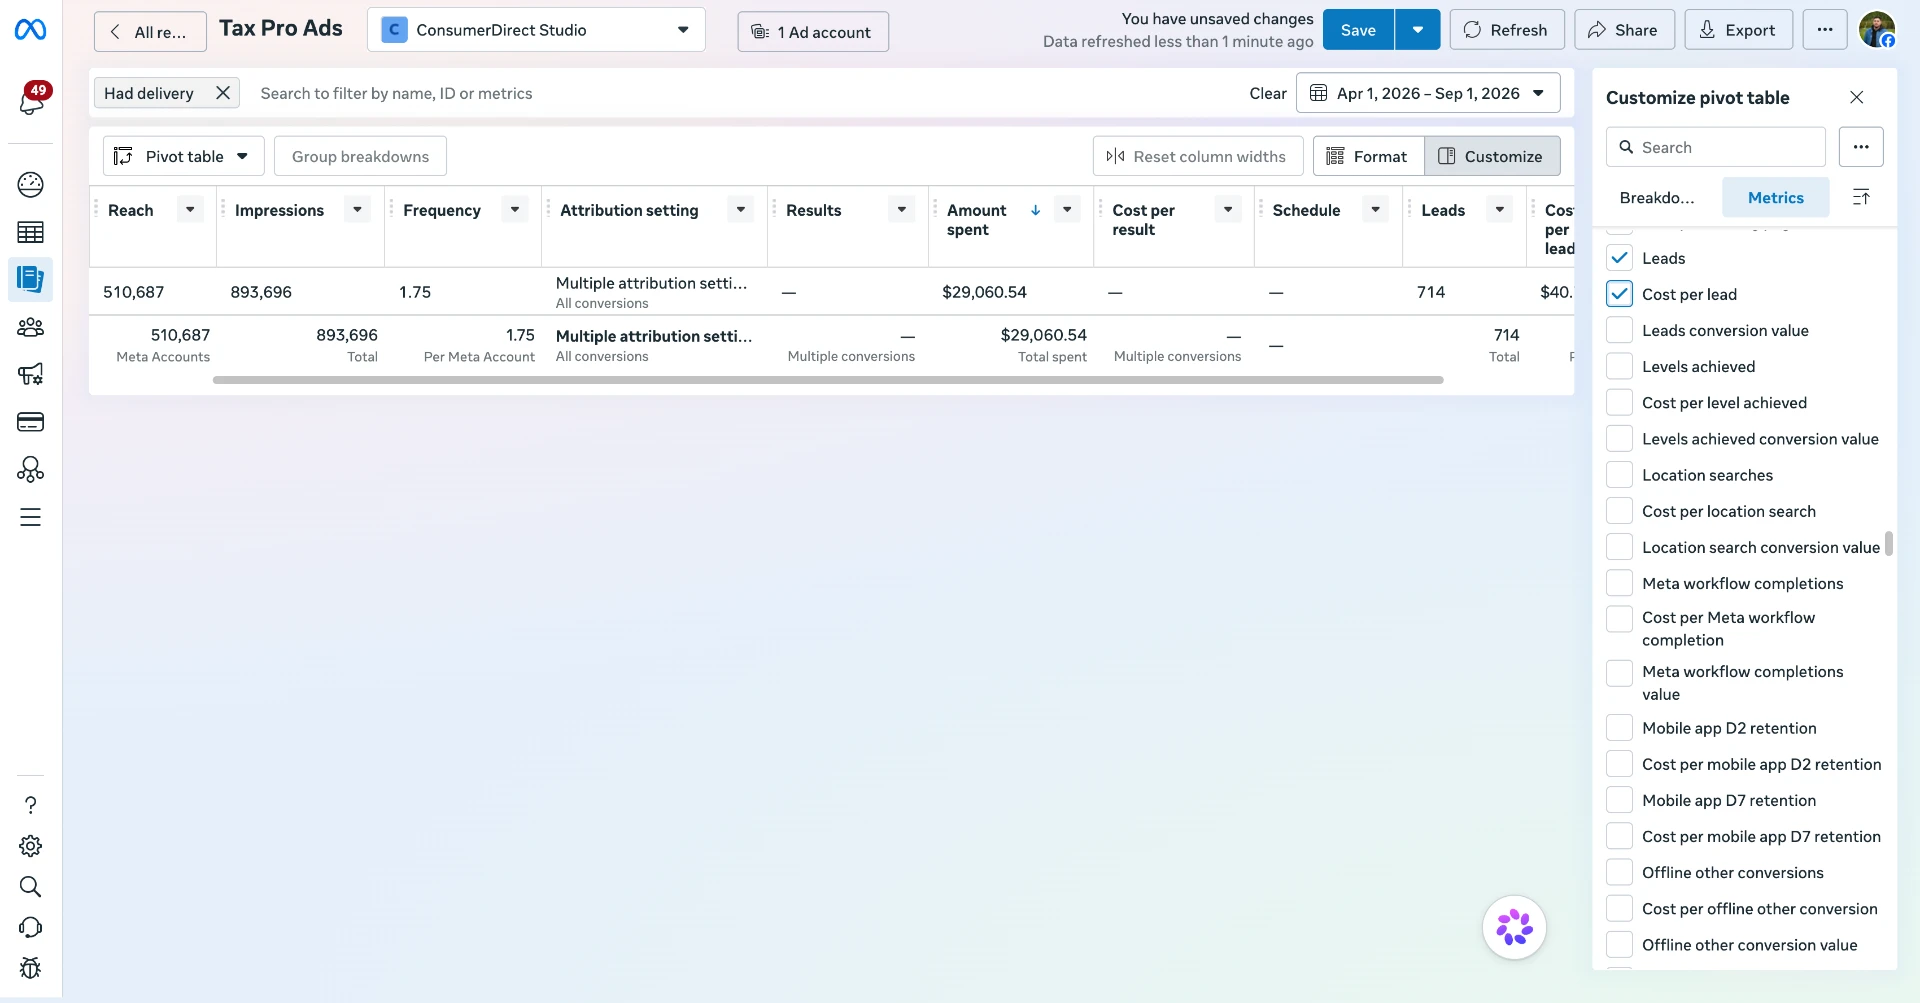
Task: Open the bug report icon
Action: (x=30, y=968)
